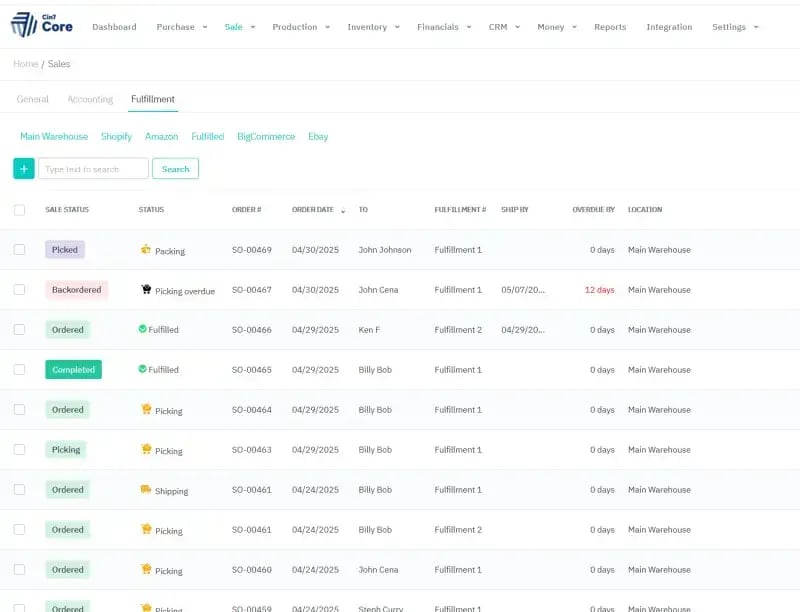Click the Picked sale status badge
This screenshot has width=800, height=612.
[65, 249]
